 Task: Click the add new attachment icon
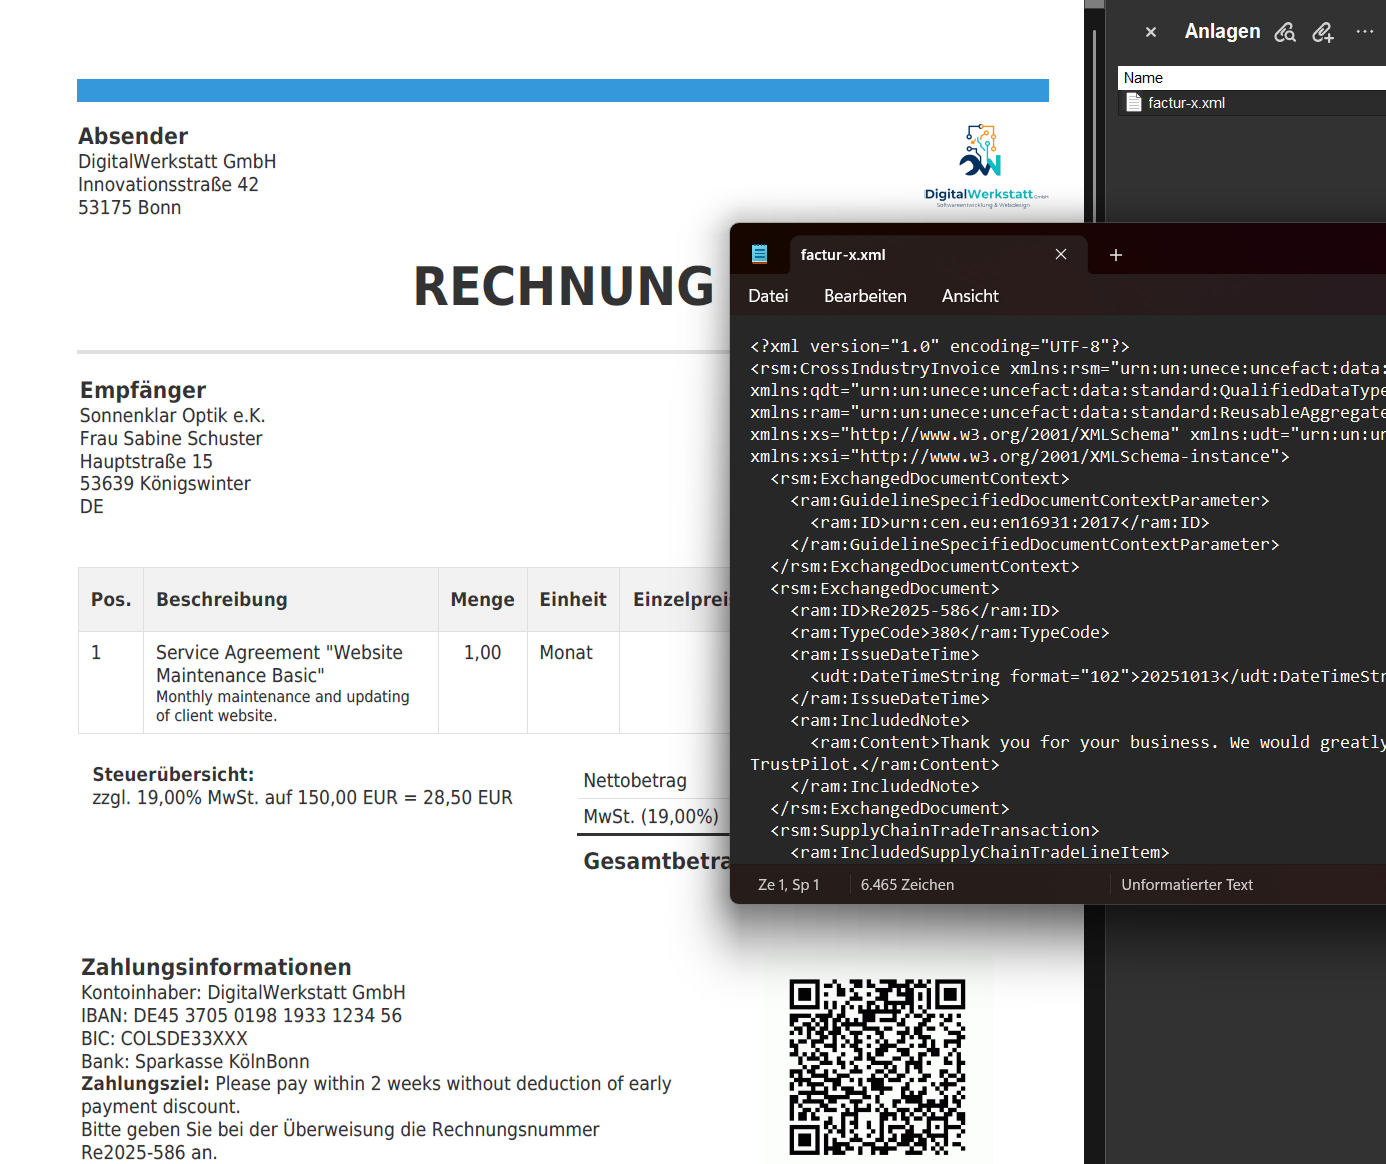1323,32
